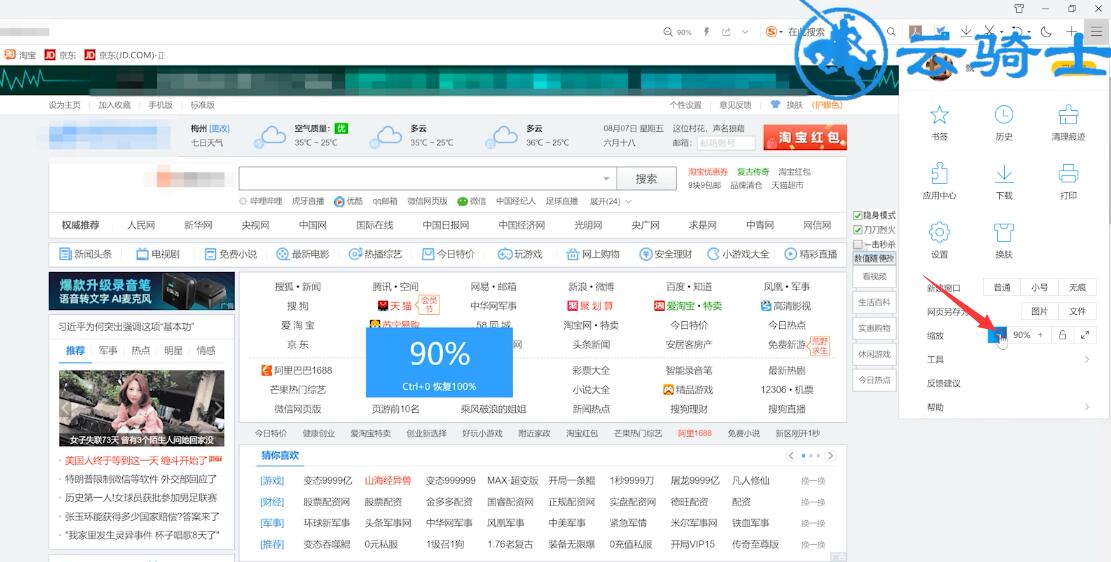Expand the 展开(24) site list
Image resolution: width=1111 pixels, height=562 pixels.
point(610,201)
